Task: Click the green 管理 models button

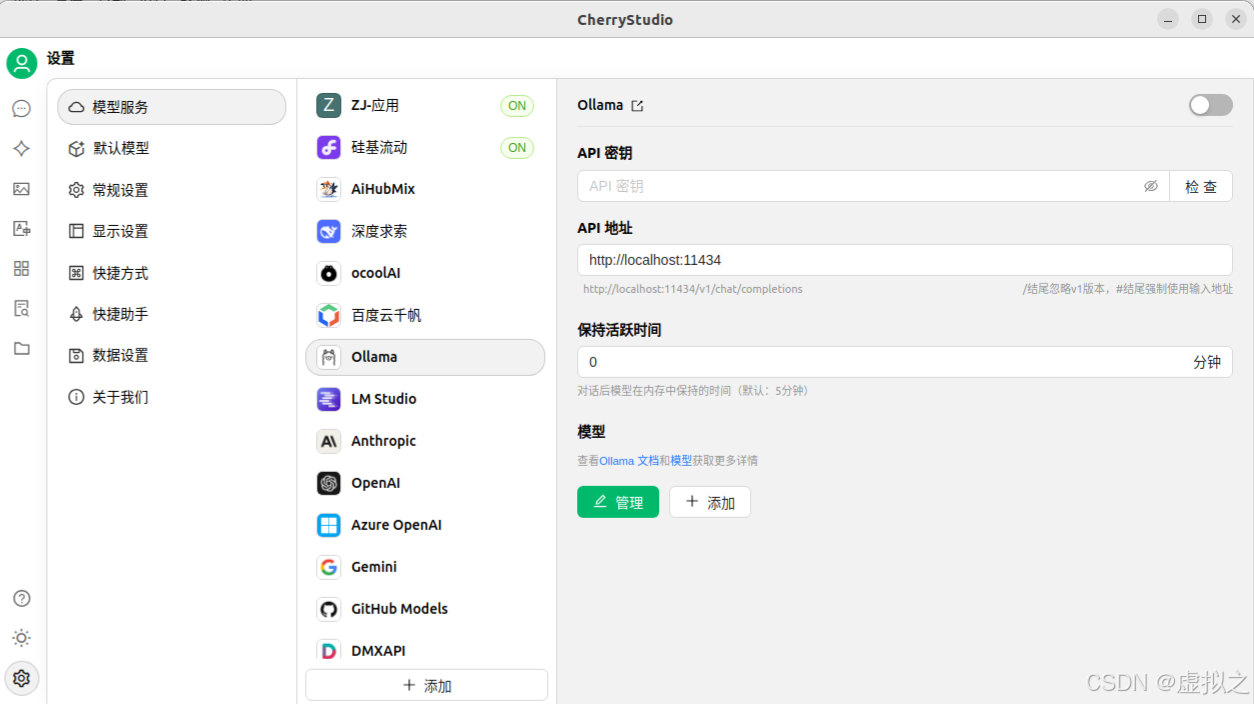Action: (x=618, y=502)
